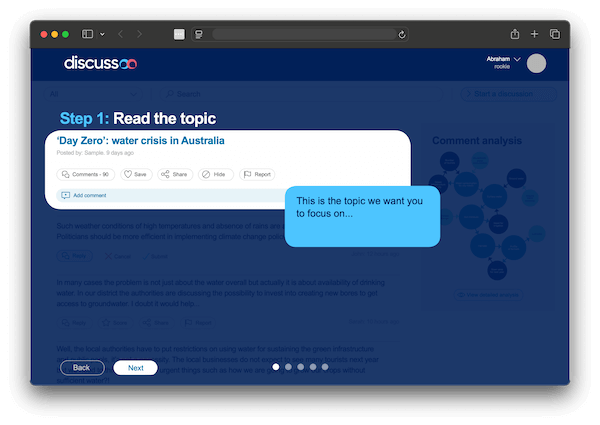Image resolution: width=600 pixels, height=425 pixels.
Task: Show Safari tab overview
Action: tap(555, 34)
